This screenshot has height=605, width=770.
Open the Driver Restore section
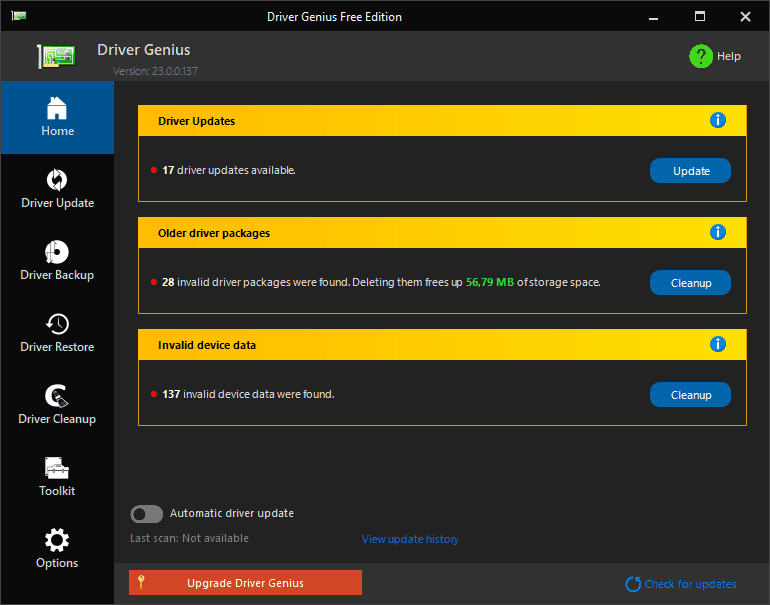coord(57,334)
